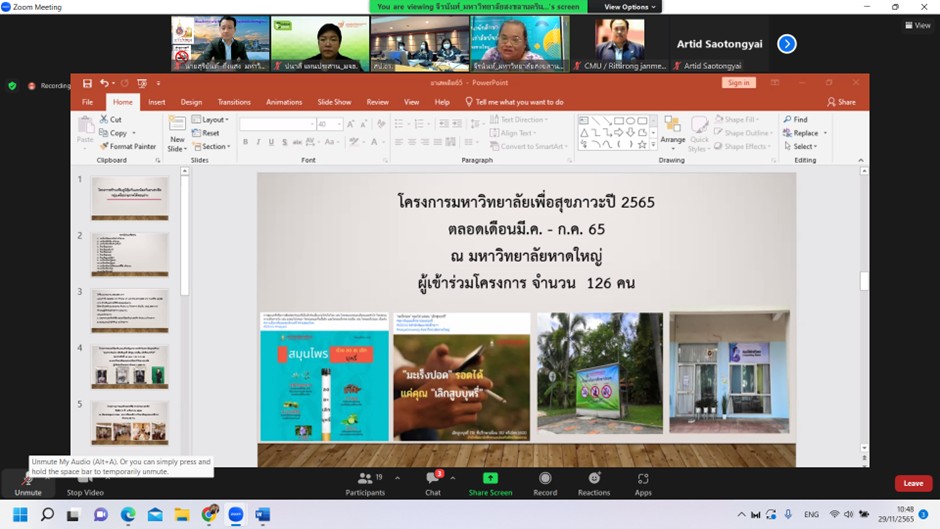Open Microsoft Edge from taskbar
The image size is (940, 529).
tap(128, 515)
